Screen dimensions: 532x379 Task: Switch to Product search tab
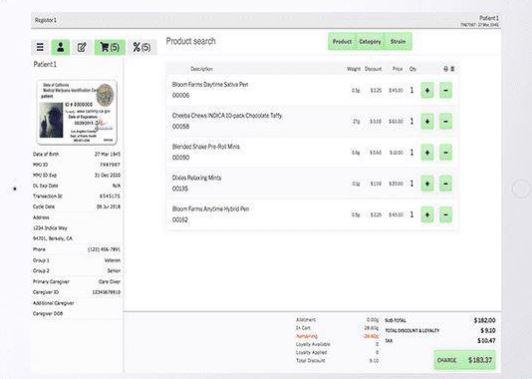coord(342,41)
